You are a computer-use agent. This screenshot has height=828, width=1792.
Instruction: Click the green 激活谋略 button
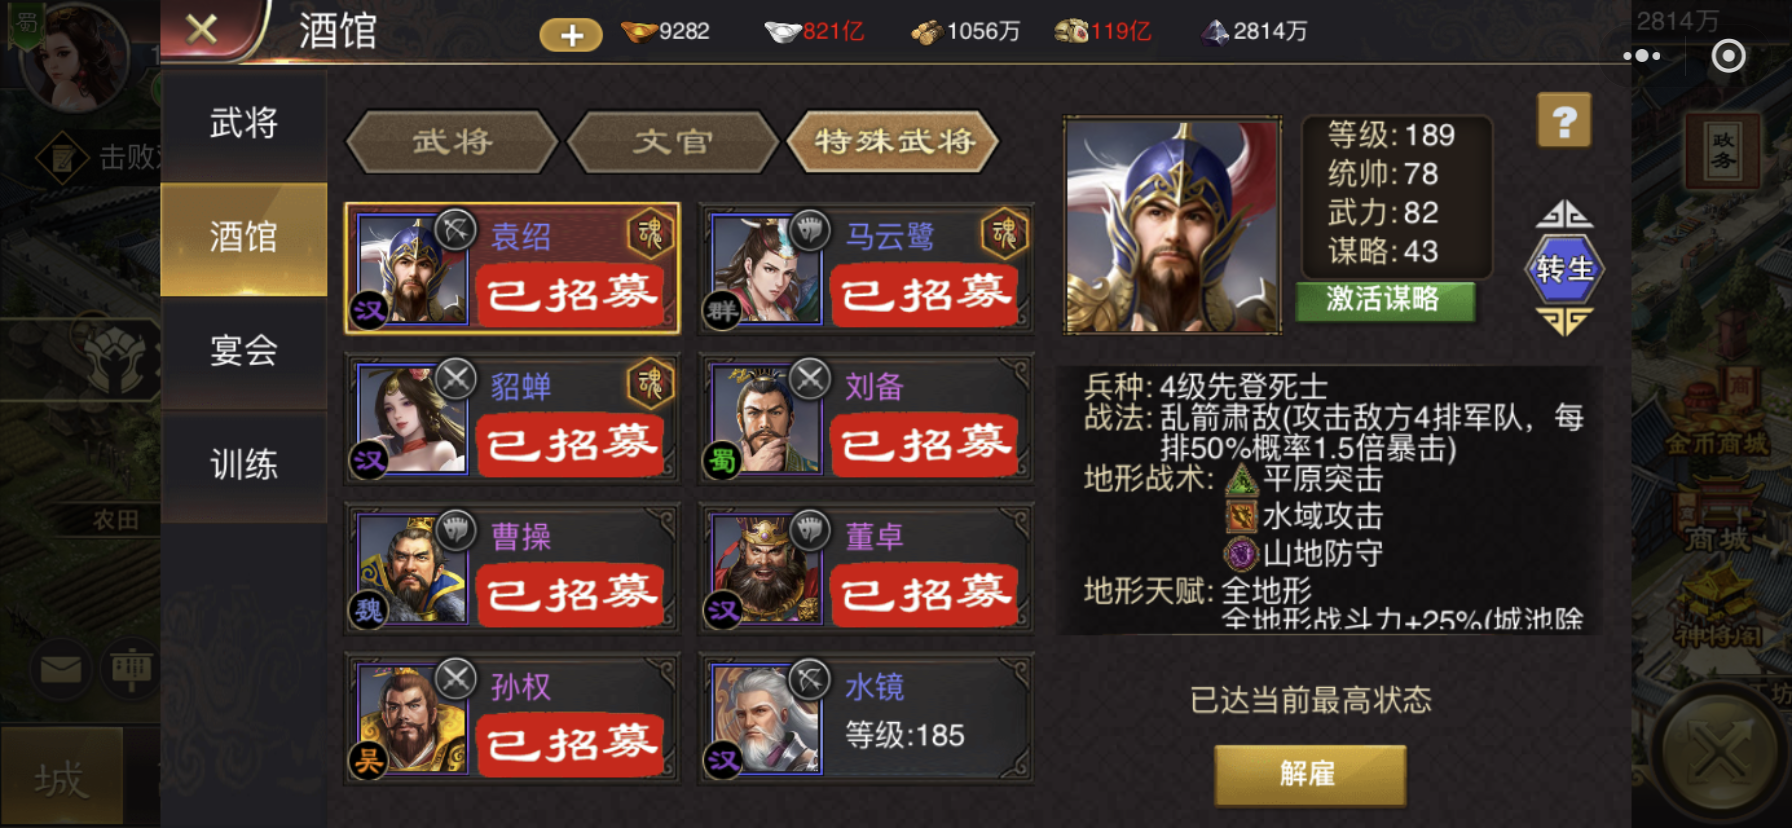click(1384, 300)
